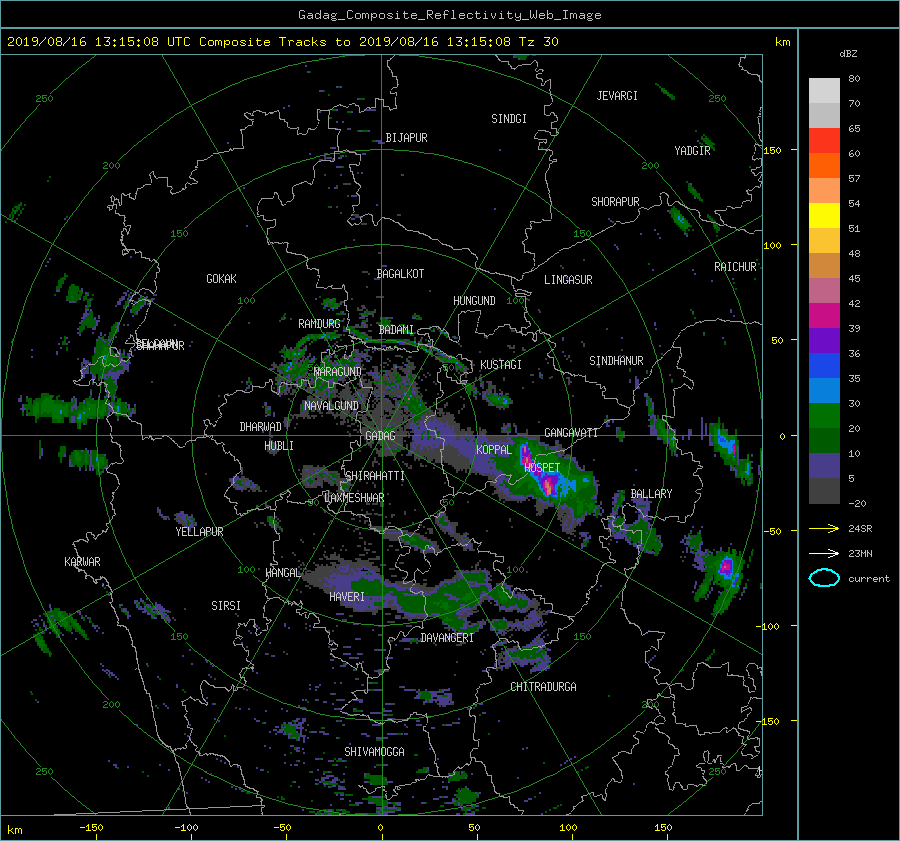The width and height of the screenshot is (900, 841).
Task: Click the magenta storm cell southeast of BALLARY
Action: (x=727, y=567)
